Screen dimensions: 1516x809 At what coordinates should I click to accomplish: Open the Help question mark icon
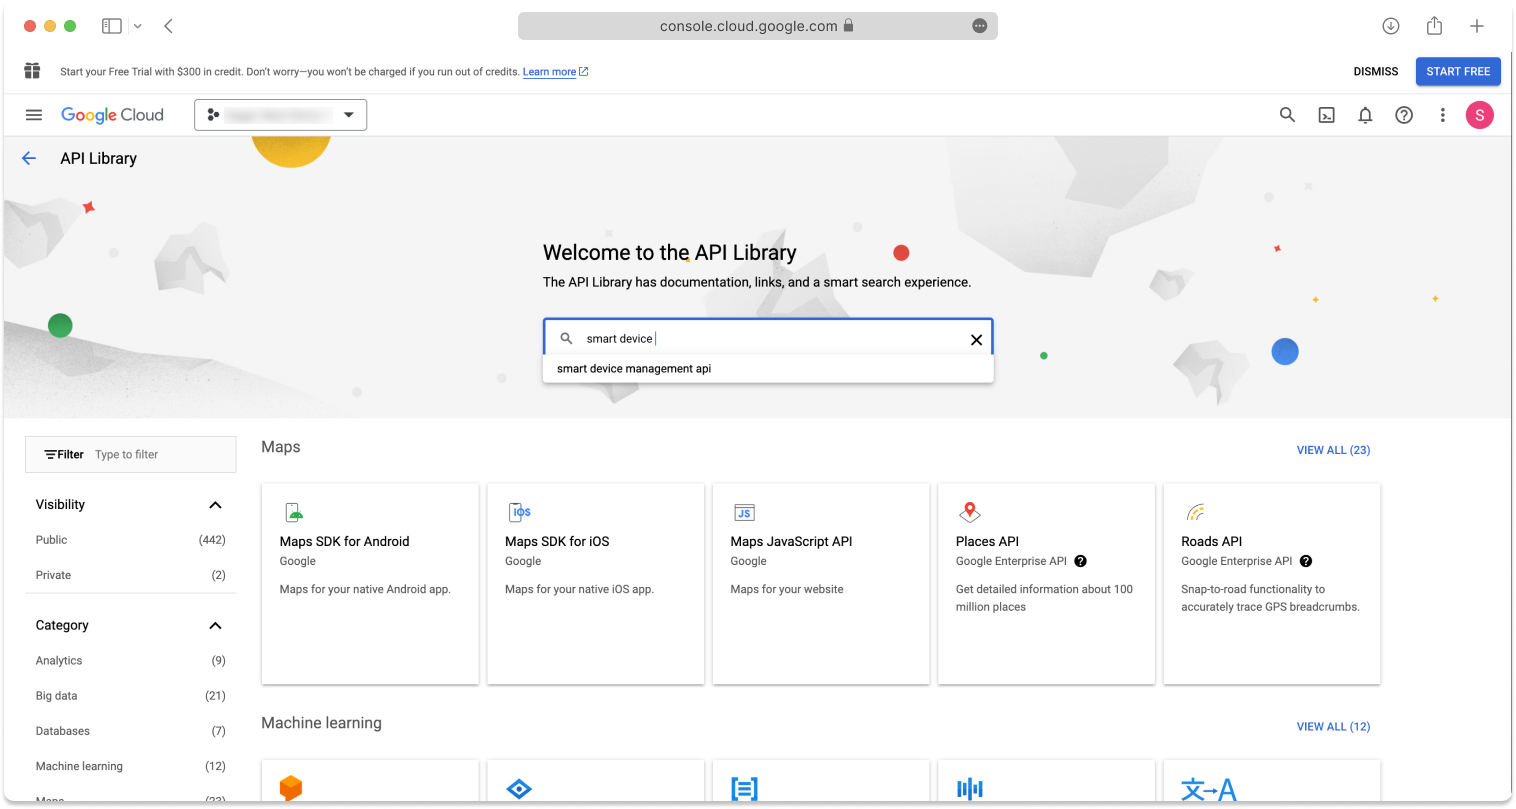click(1404, 114)
